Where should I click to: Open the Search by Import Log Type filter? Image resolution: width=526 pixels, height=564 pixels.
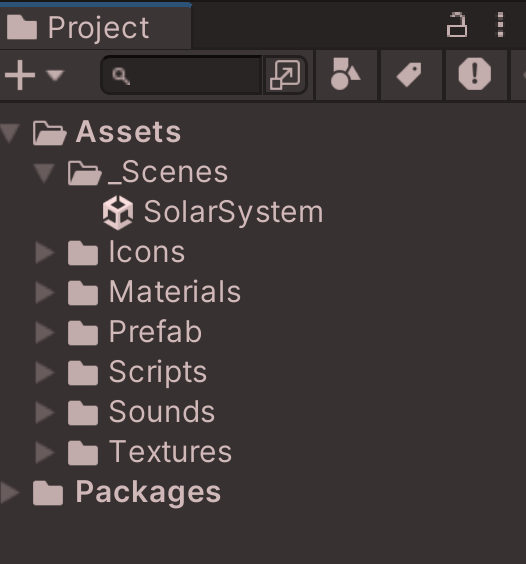476,74
